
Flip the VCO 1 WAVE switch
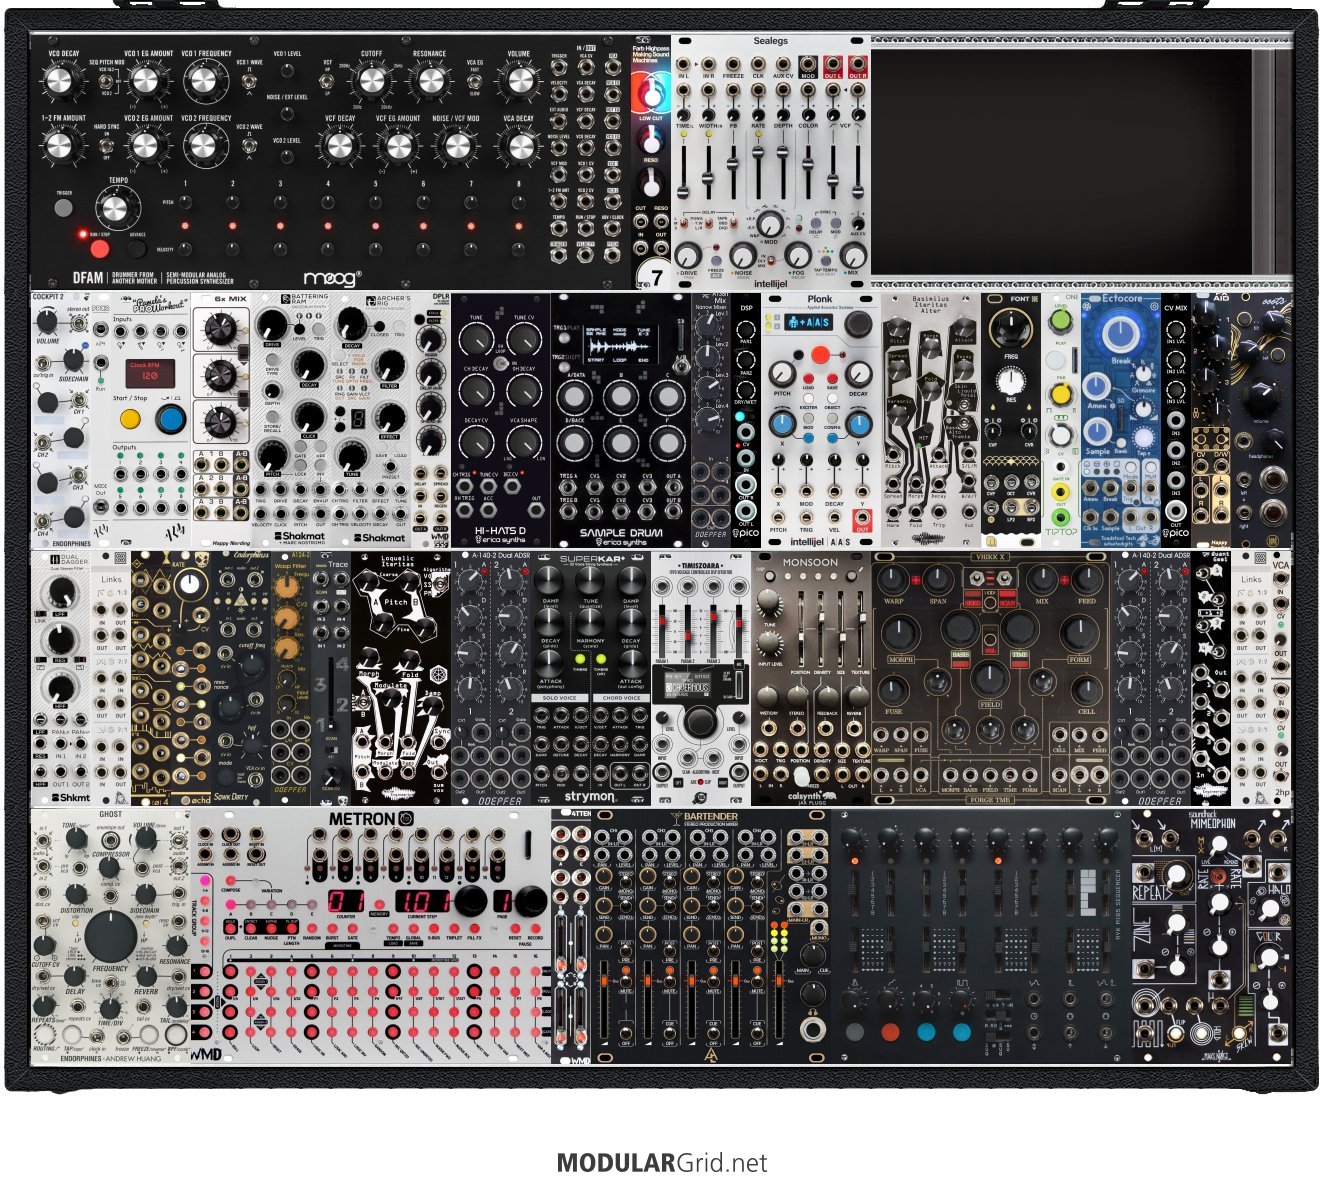coord(249,79)
